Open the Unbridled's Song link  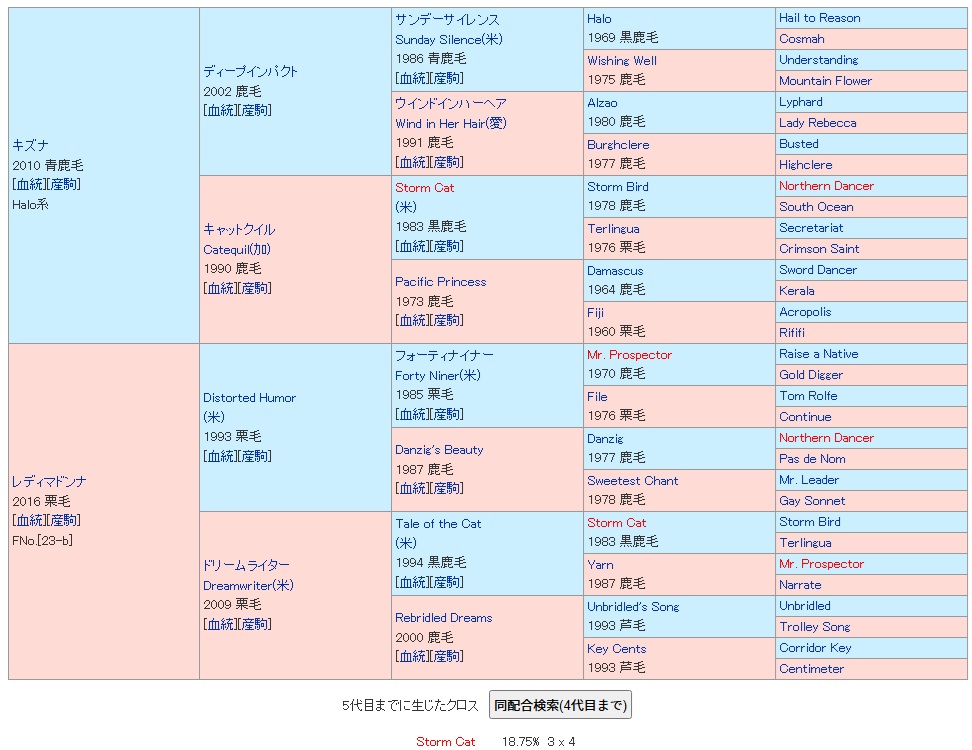[633, 607]
